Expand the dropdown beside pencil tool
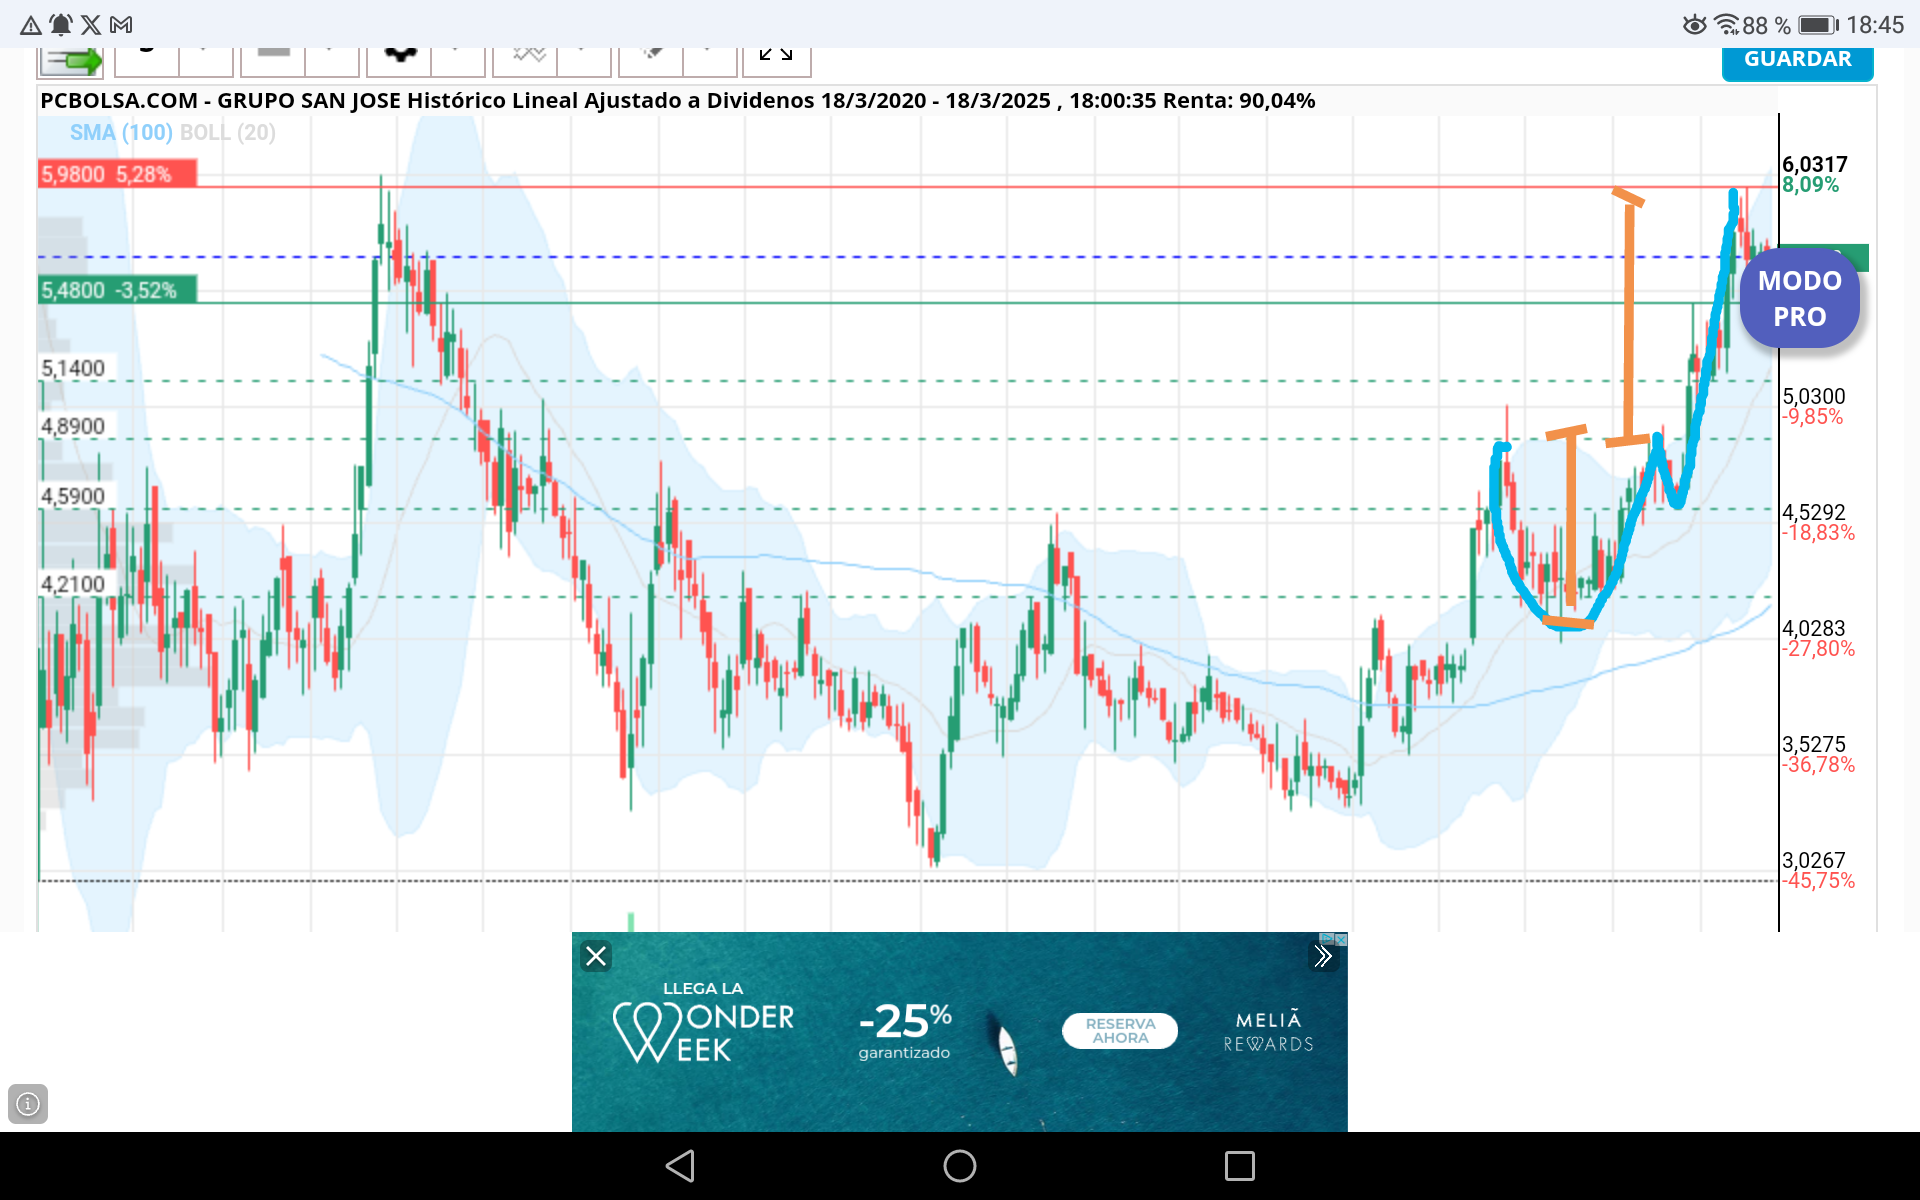This screenshot has width=1920, height=1200. [x=710, y=60]
